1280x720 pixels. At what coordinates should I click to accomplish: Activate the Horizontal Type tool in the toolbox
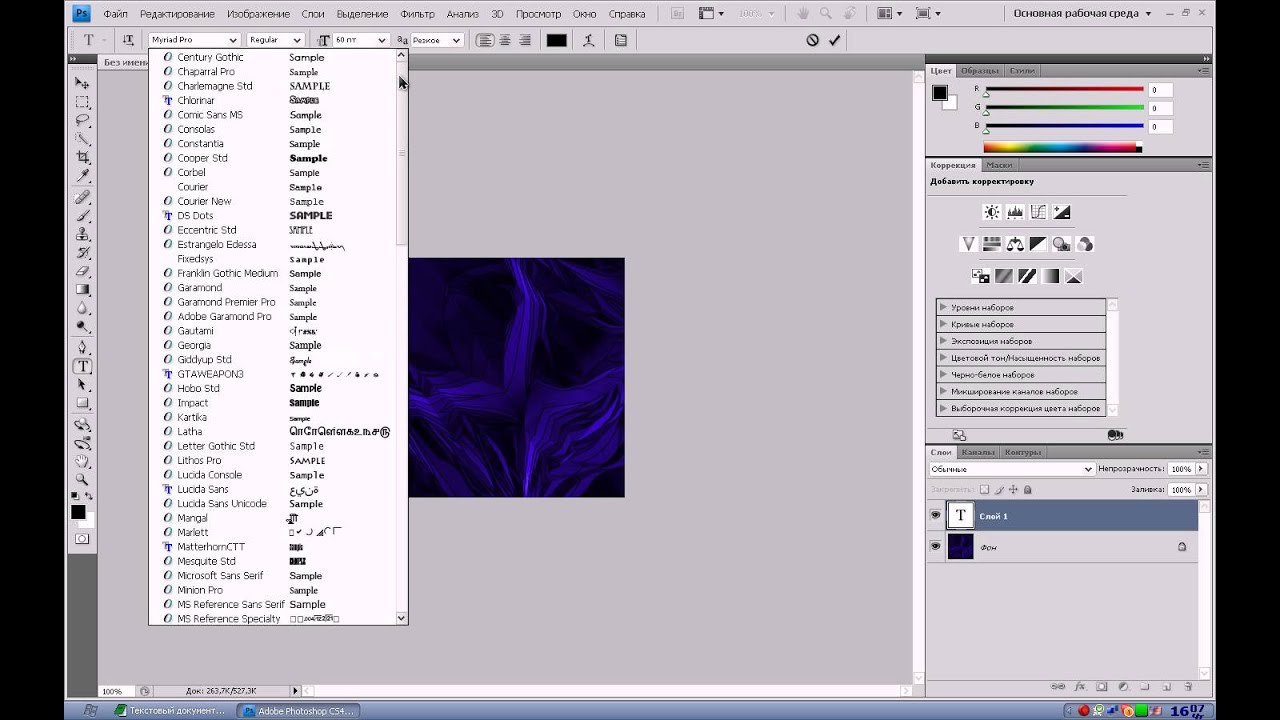[82, 366]
